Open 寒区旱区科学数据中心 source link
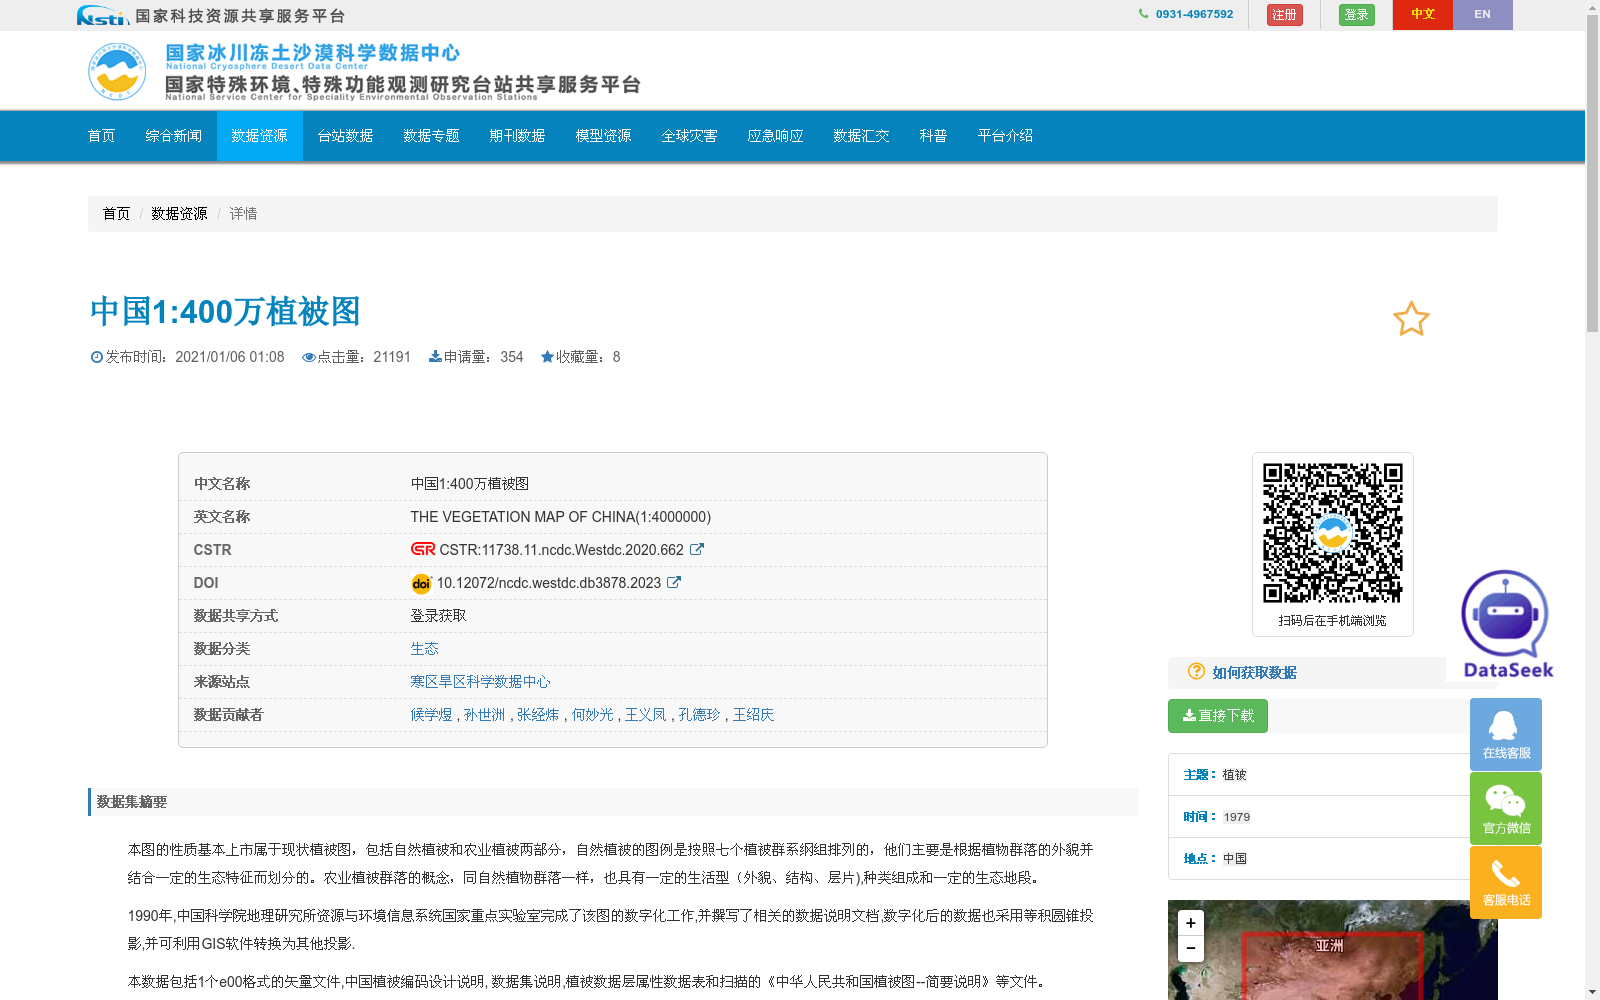Screen dimensions: 1600x1000 pos(481,682)
